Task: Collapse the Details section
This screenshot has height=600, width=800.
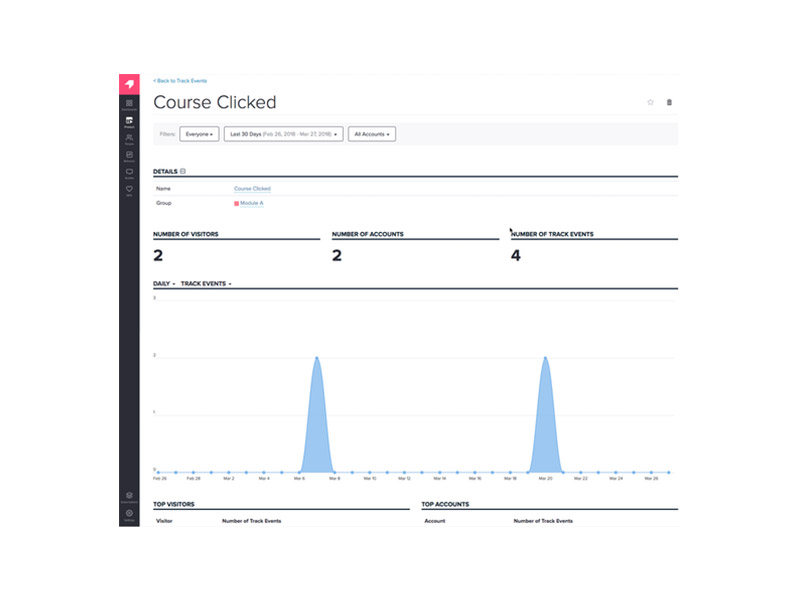Action: [182, 171]
